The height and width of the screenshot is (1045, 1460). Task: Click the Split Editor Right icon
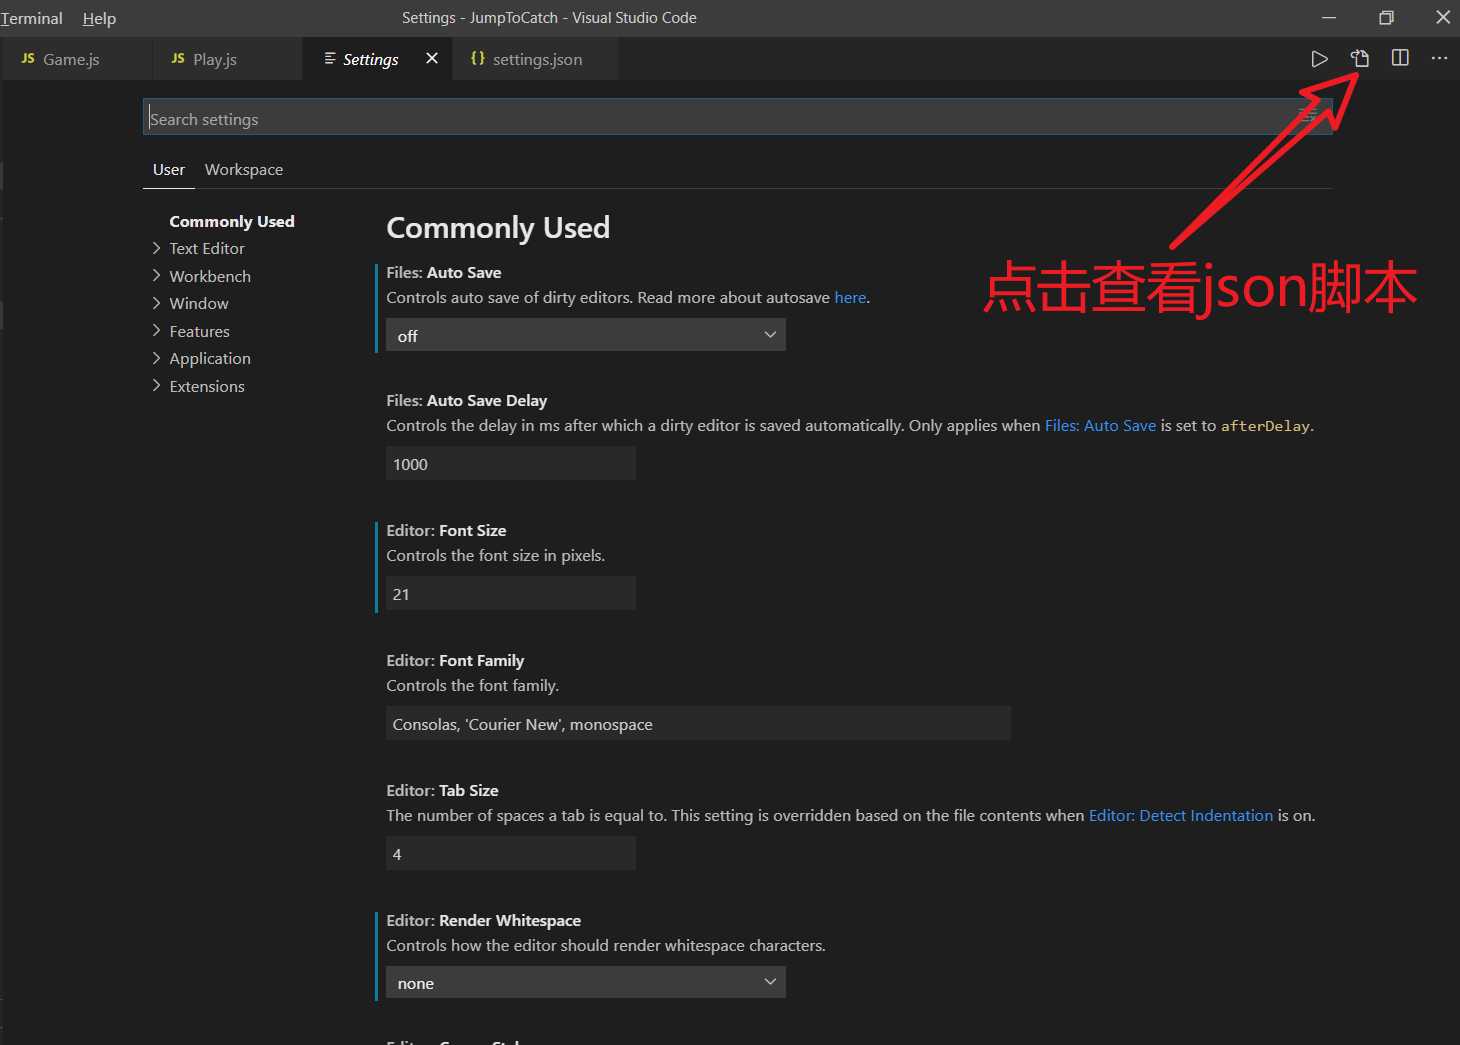[x=1400, y=58]
